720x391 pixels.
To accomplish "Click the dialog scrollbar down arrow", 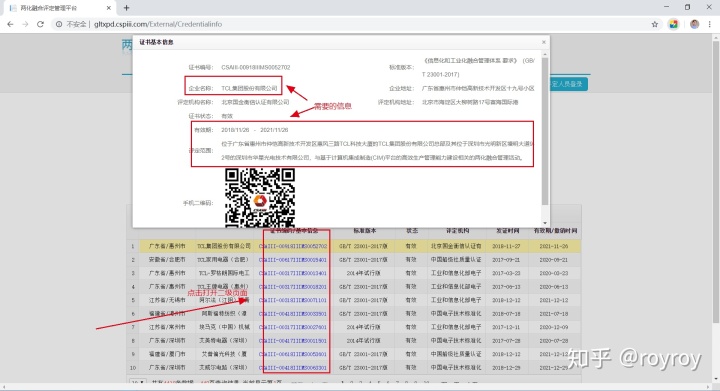I will [x=545, y=223].
